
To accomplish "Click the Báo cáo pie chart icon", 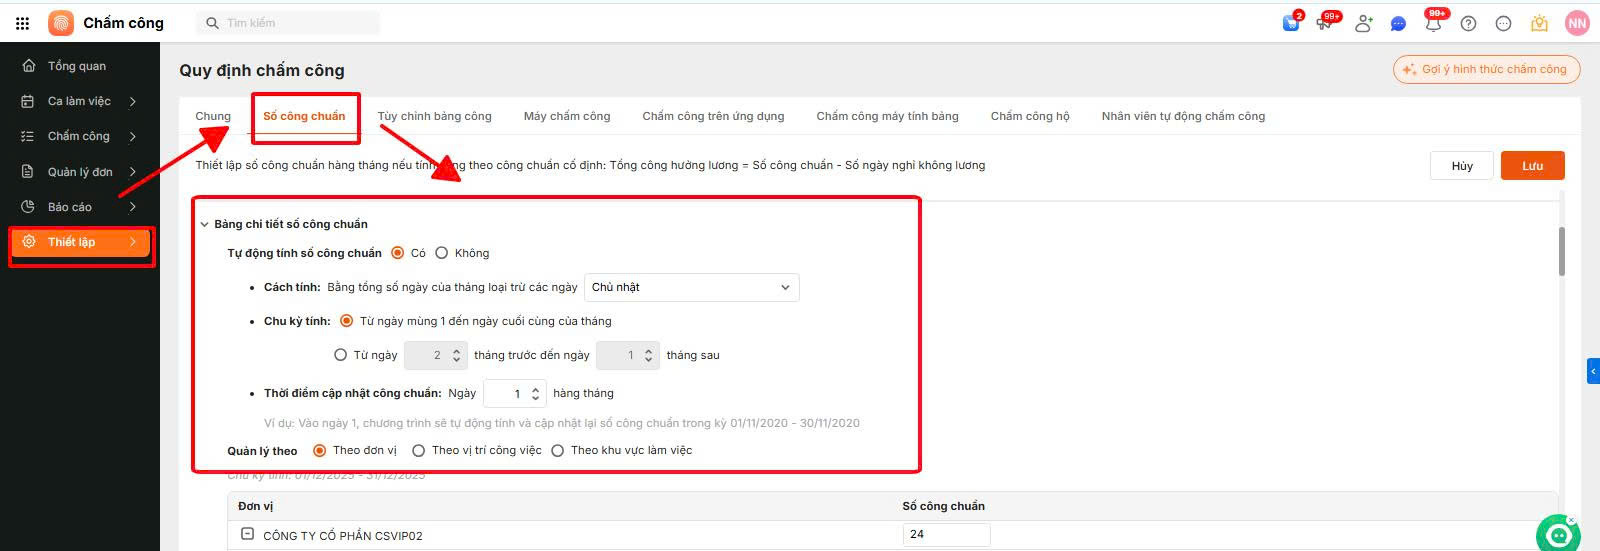I will click(28, 207).
